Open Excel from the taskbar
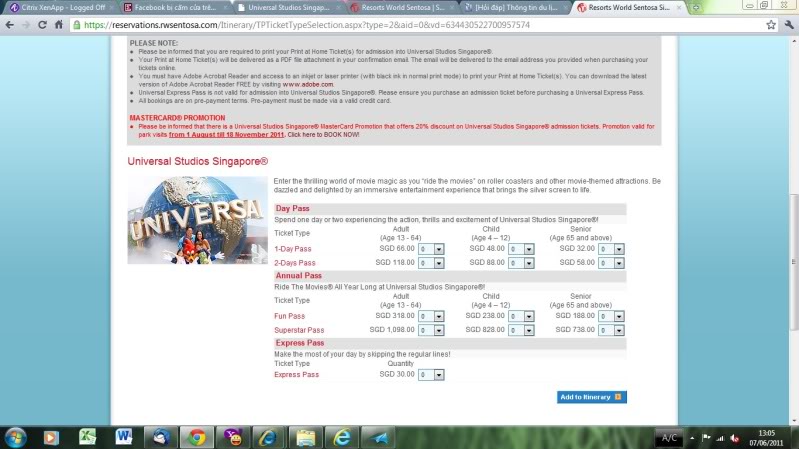 coord(87,437)
